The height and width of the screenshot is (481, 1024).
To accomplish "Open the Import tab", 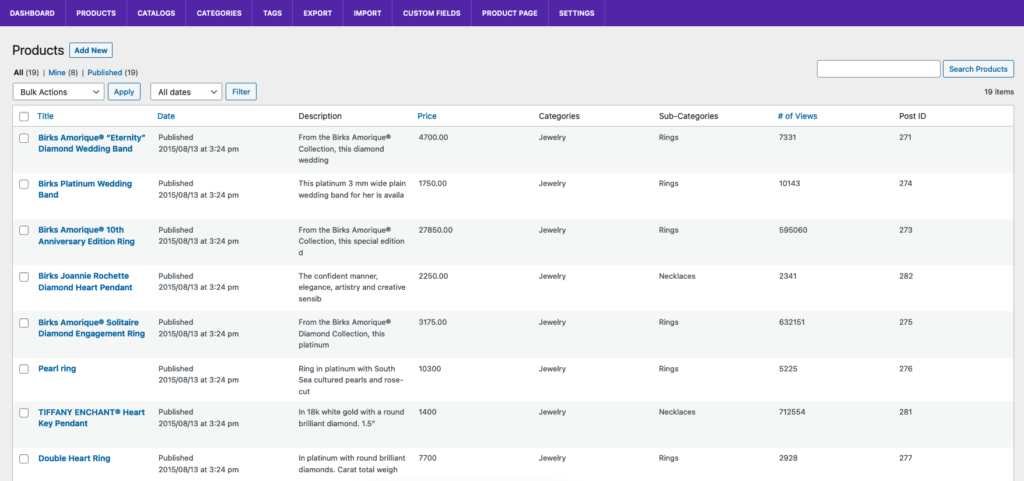I will click(367, 13).
